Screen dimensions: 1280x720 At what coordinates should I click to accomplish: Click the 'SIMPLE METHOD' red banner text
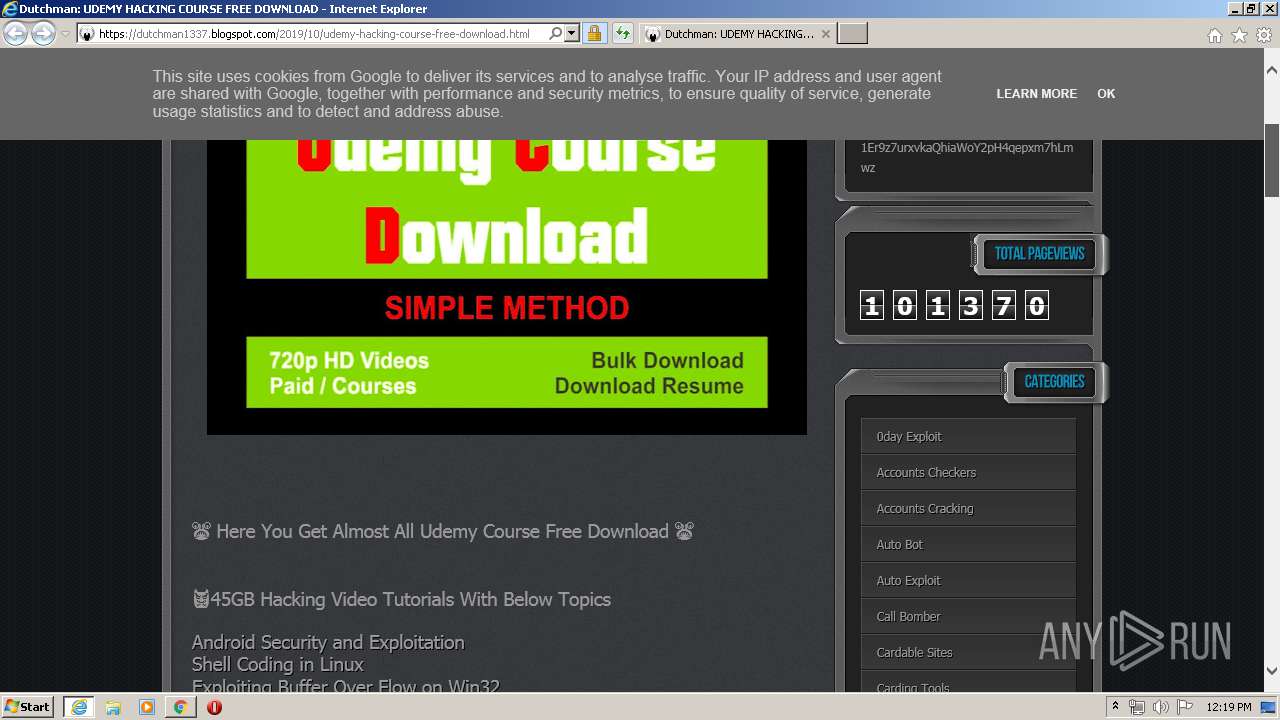(507, 308)
